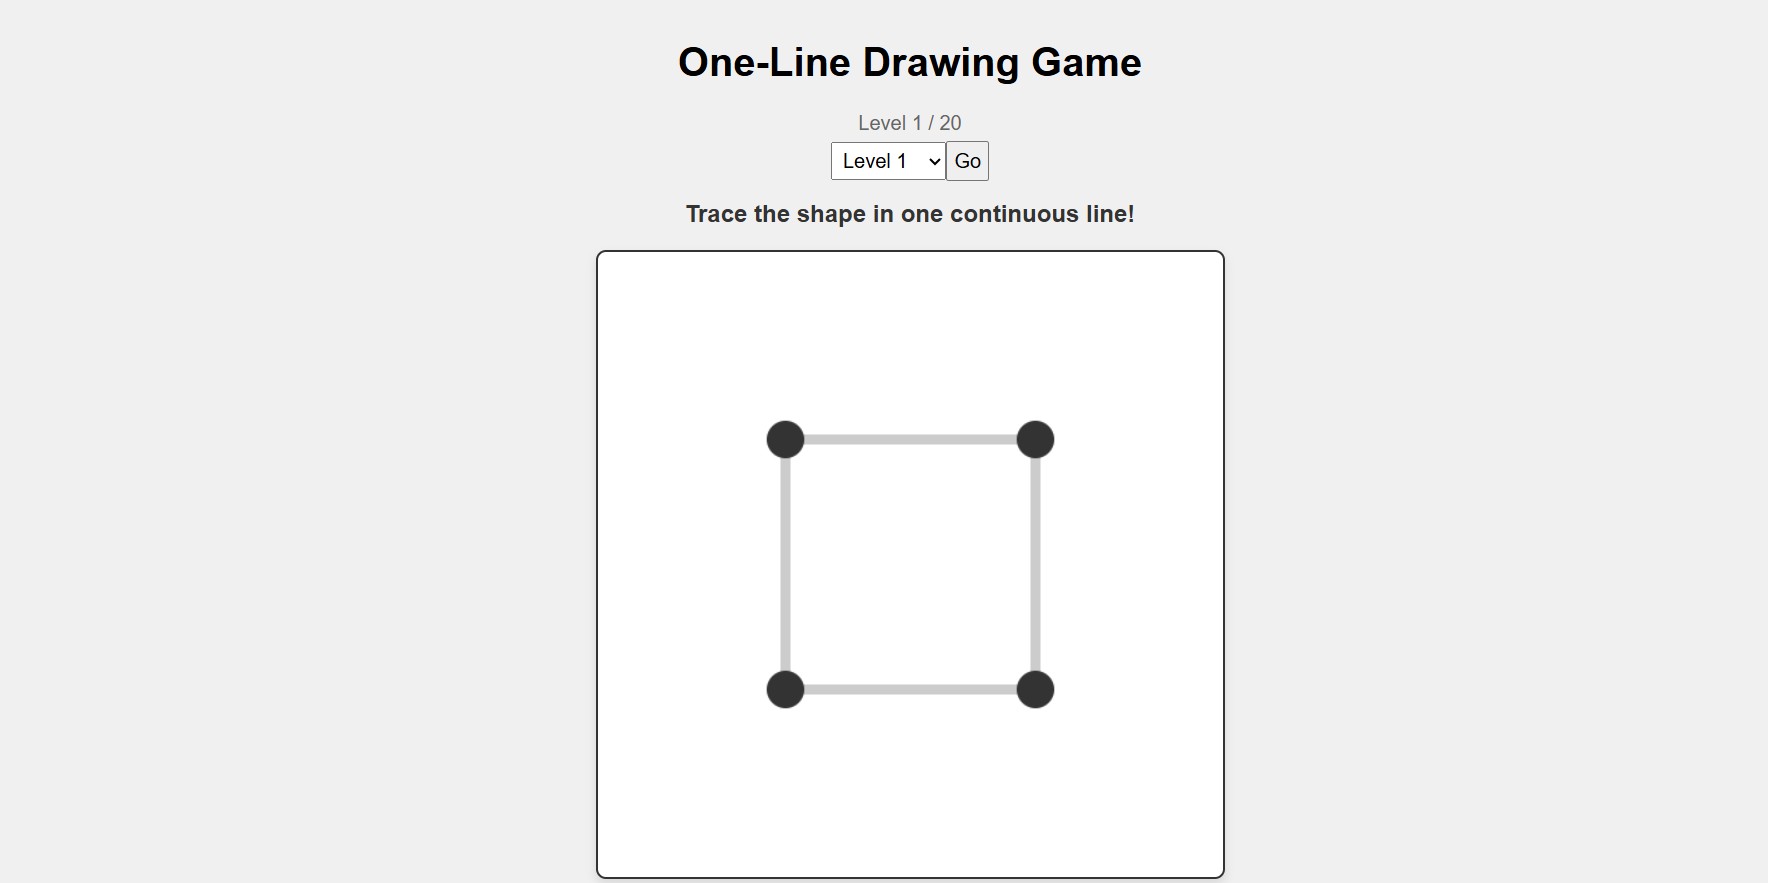Click the center of the square shape

910,565
